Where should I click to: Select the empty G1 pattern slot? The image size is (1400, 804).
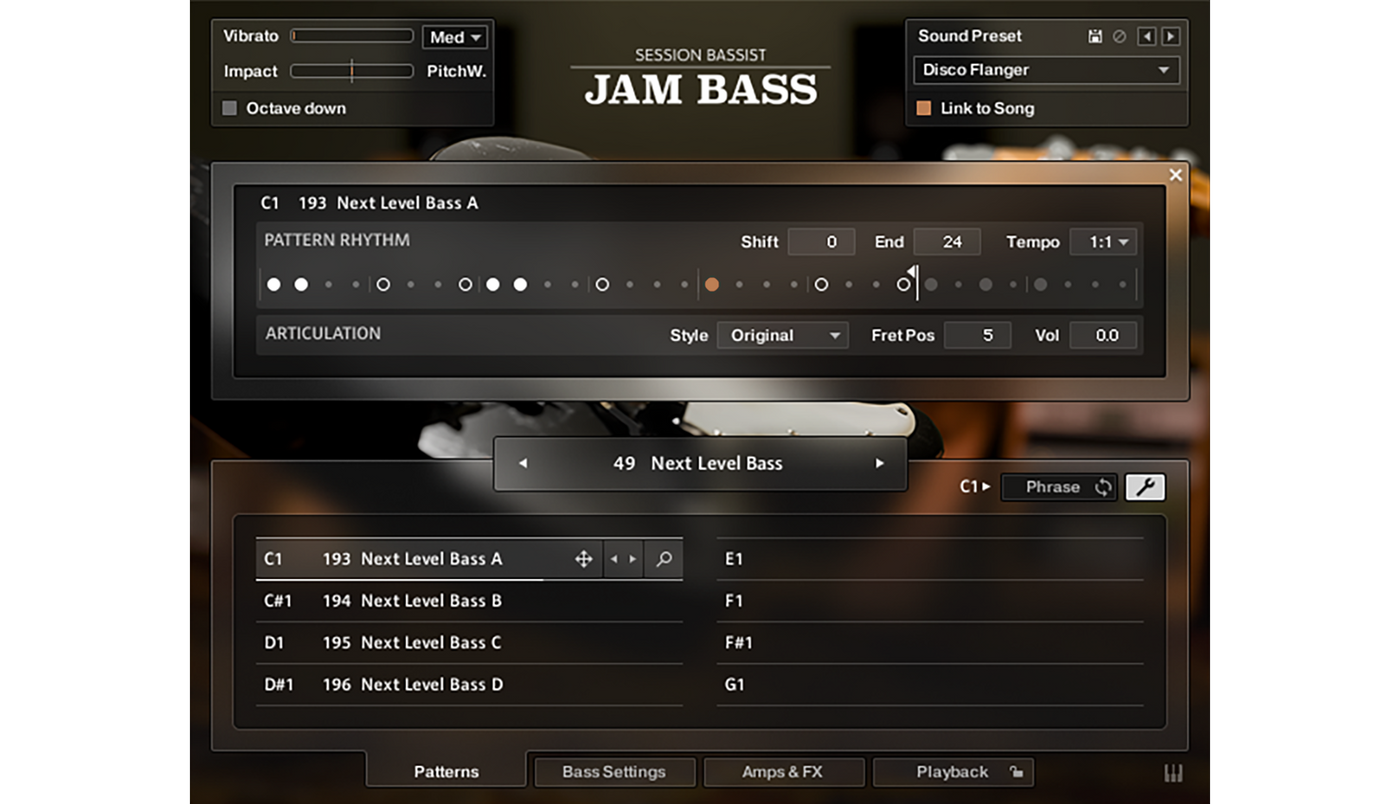point(930,685)
